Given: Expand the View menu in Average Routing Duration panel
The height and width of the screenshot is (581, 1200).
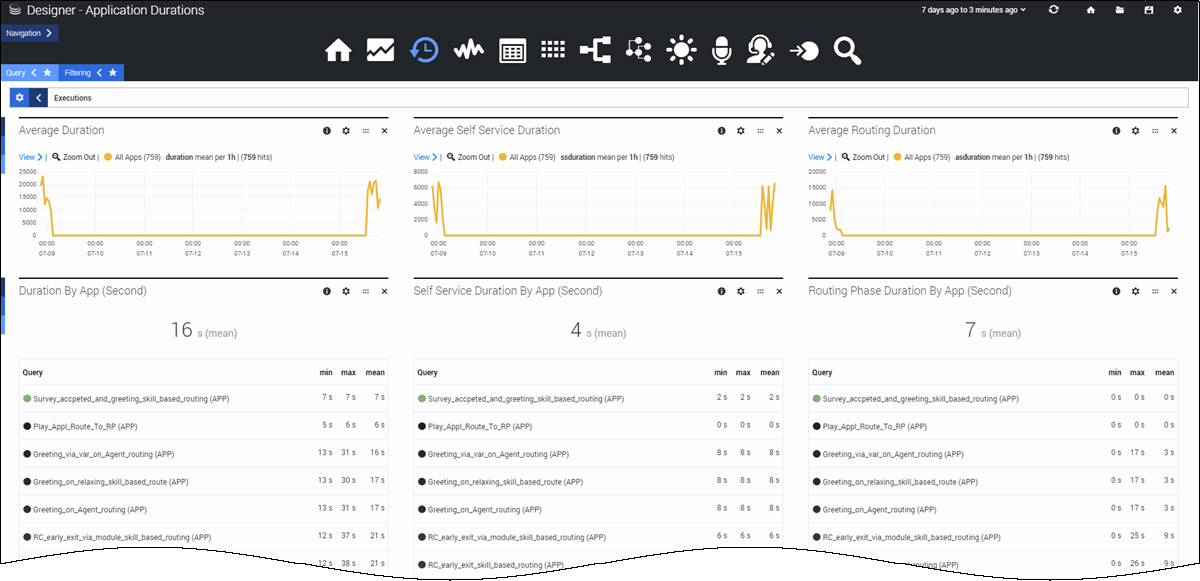Looking at the screenshot, I should (x=819, y=157).
